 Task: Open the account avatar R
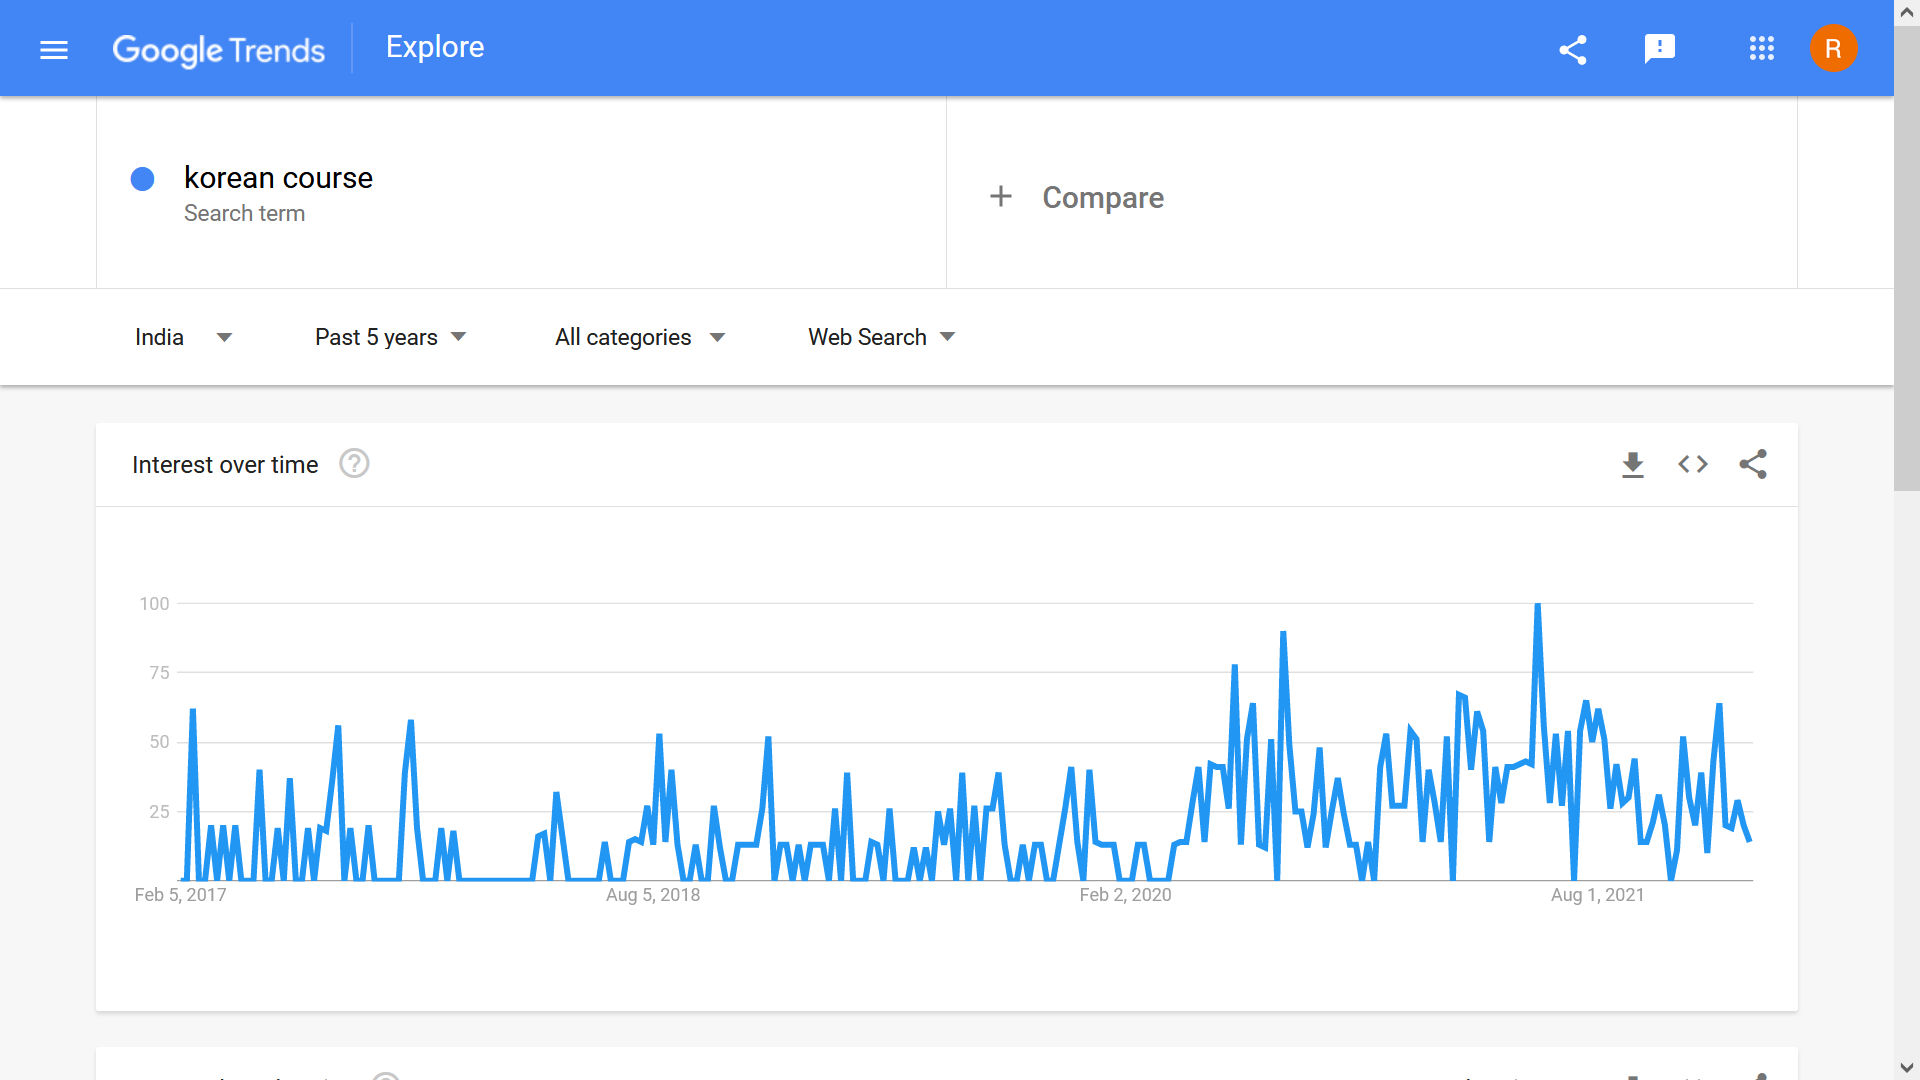click(x=1833, y=49)
